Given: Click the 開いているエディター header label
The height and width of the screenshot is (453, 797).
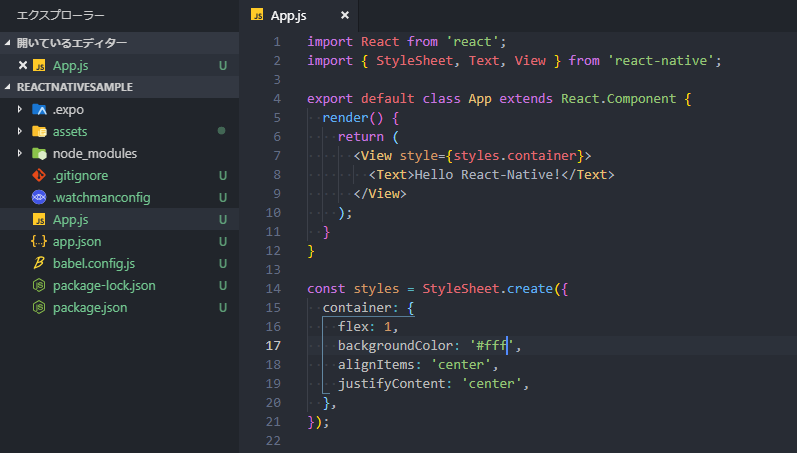Looking at the screenshot, I should click(x=72, y=43).
